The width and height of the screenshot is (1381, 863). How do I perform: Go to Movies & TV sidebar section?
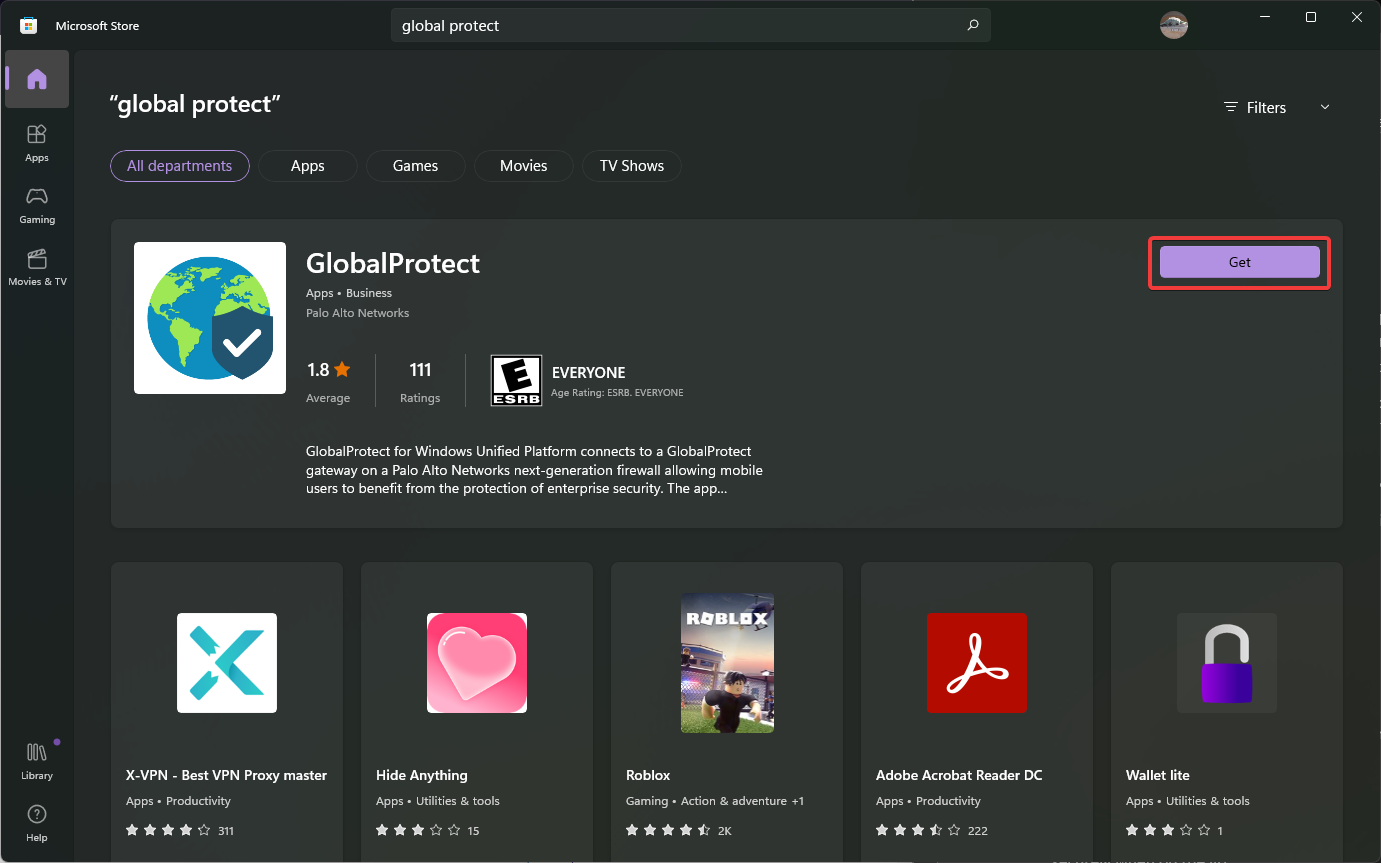tap(37, 266)
